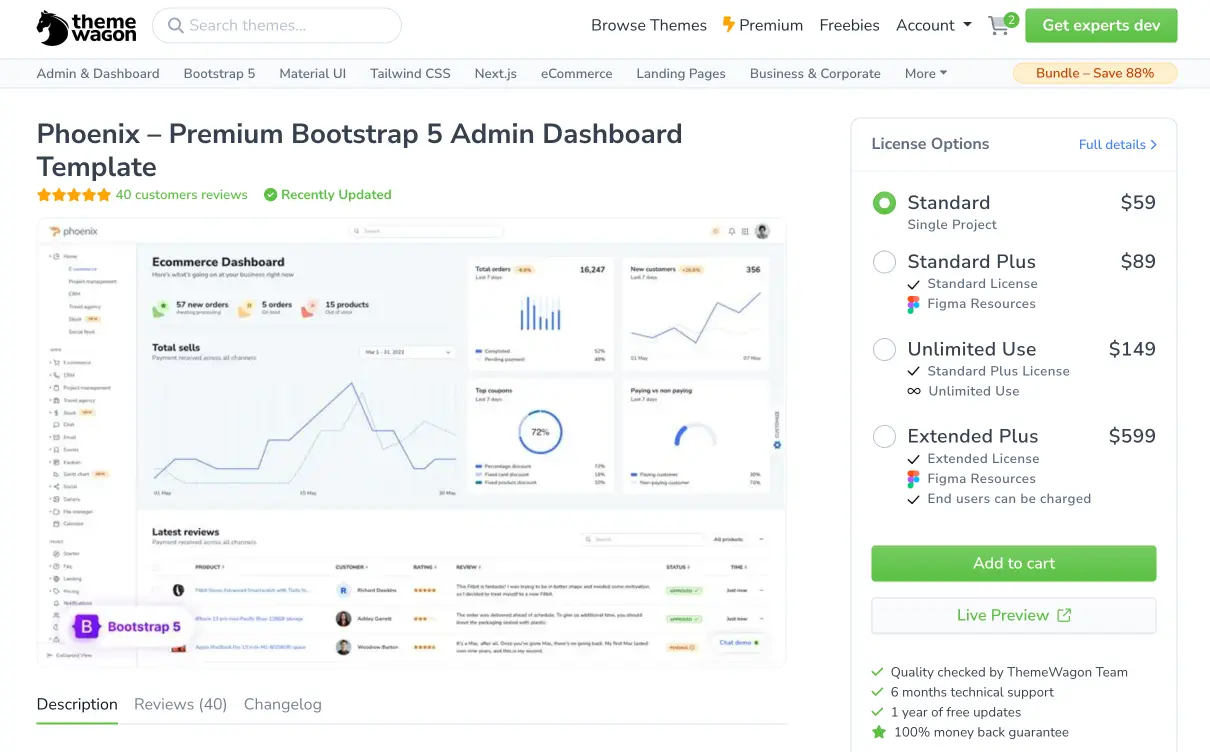
Task: Click the Figma icon under Extended Plus
Action: (x=913, y=479)
